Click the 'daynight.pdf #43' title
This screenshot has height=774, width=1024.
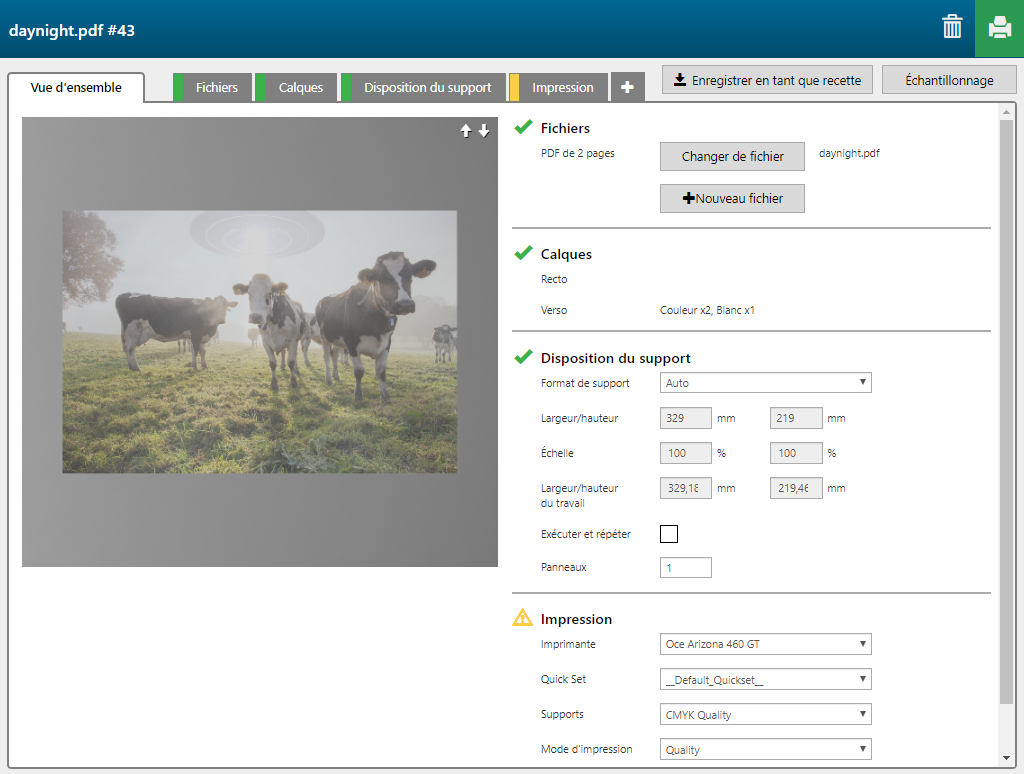tap(72, 31)
